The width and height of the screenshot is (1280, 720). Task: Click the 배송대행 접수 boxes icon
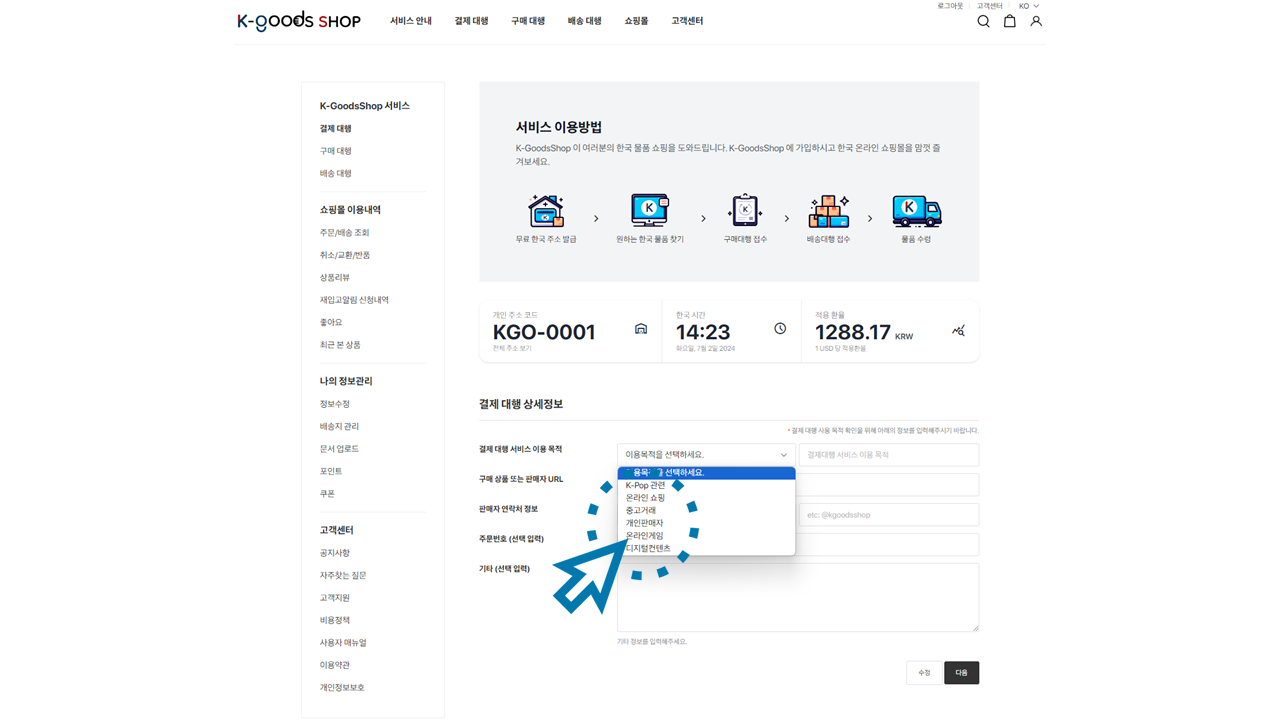click(828, 211)
